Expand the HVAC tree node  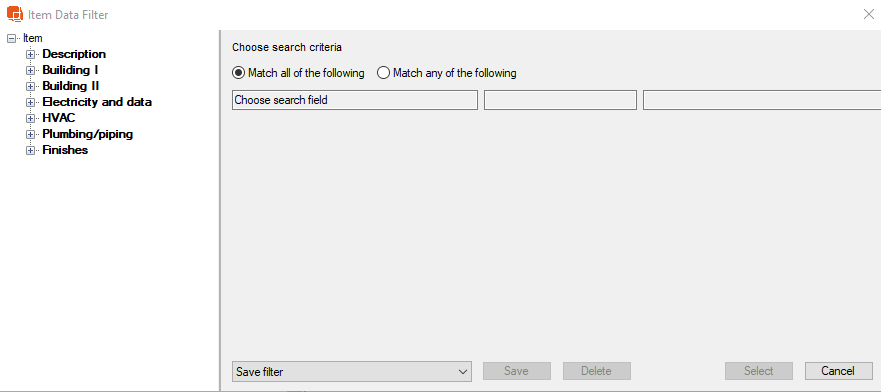pos(30,118)
